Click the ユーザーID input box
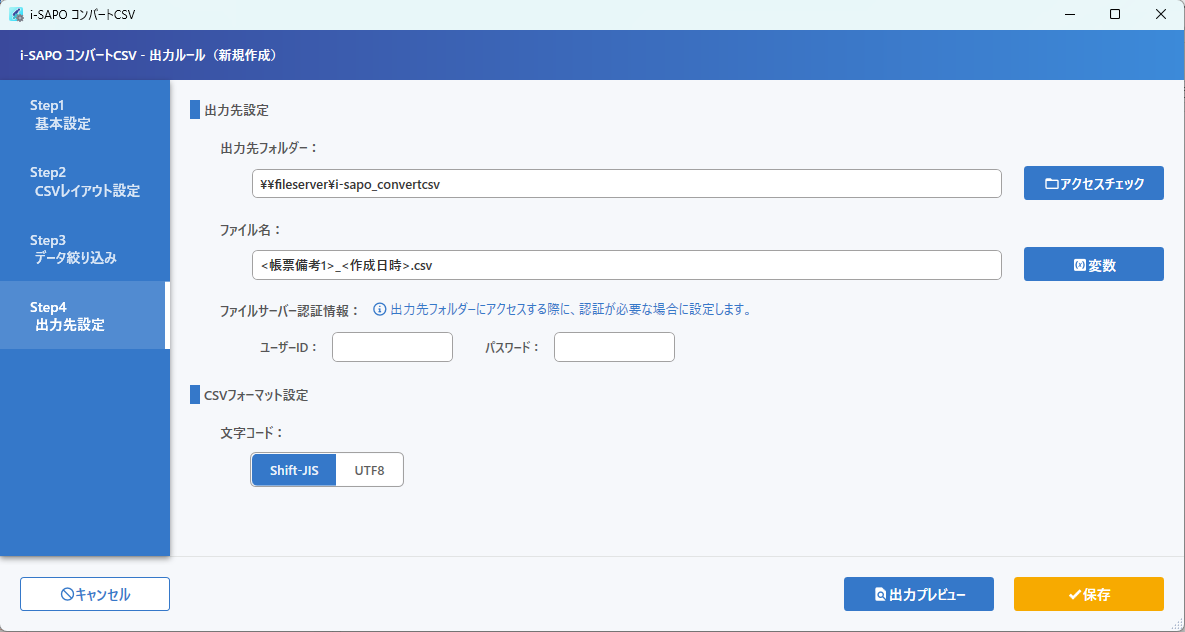 pos(392,347)
